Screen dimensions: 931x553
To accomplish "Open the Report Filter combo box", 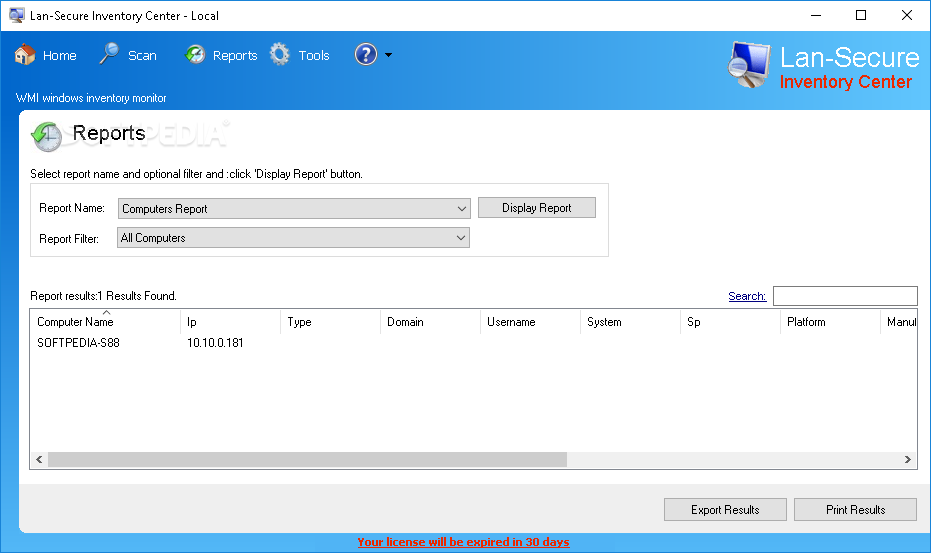I will 293,238.
